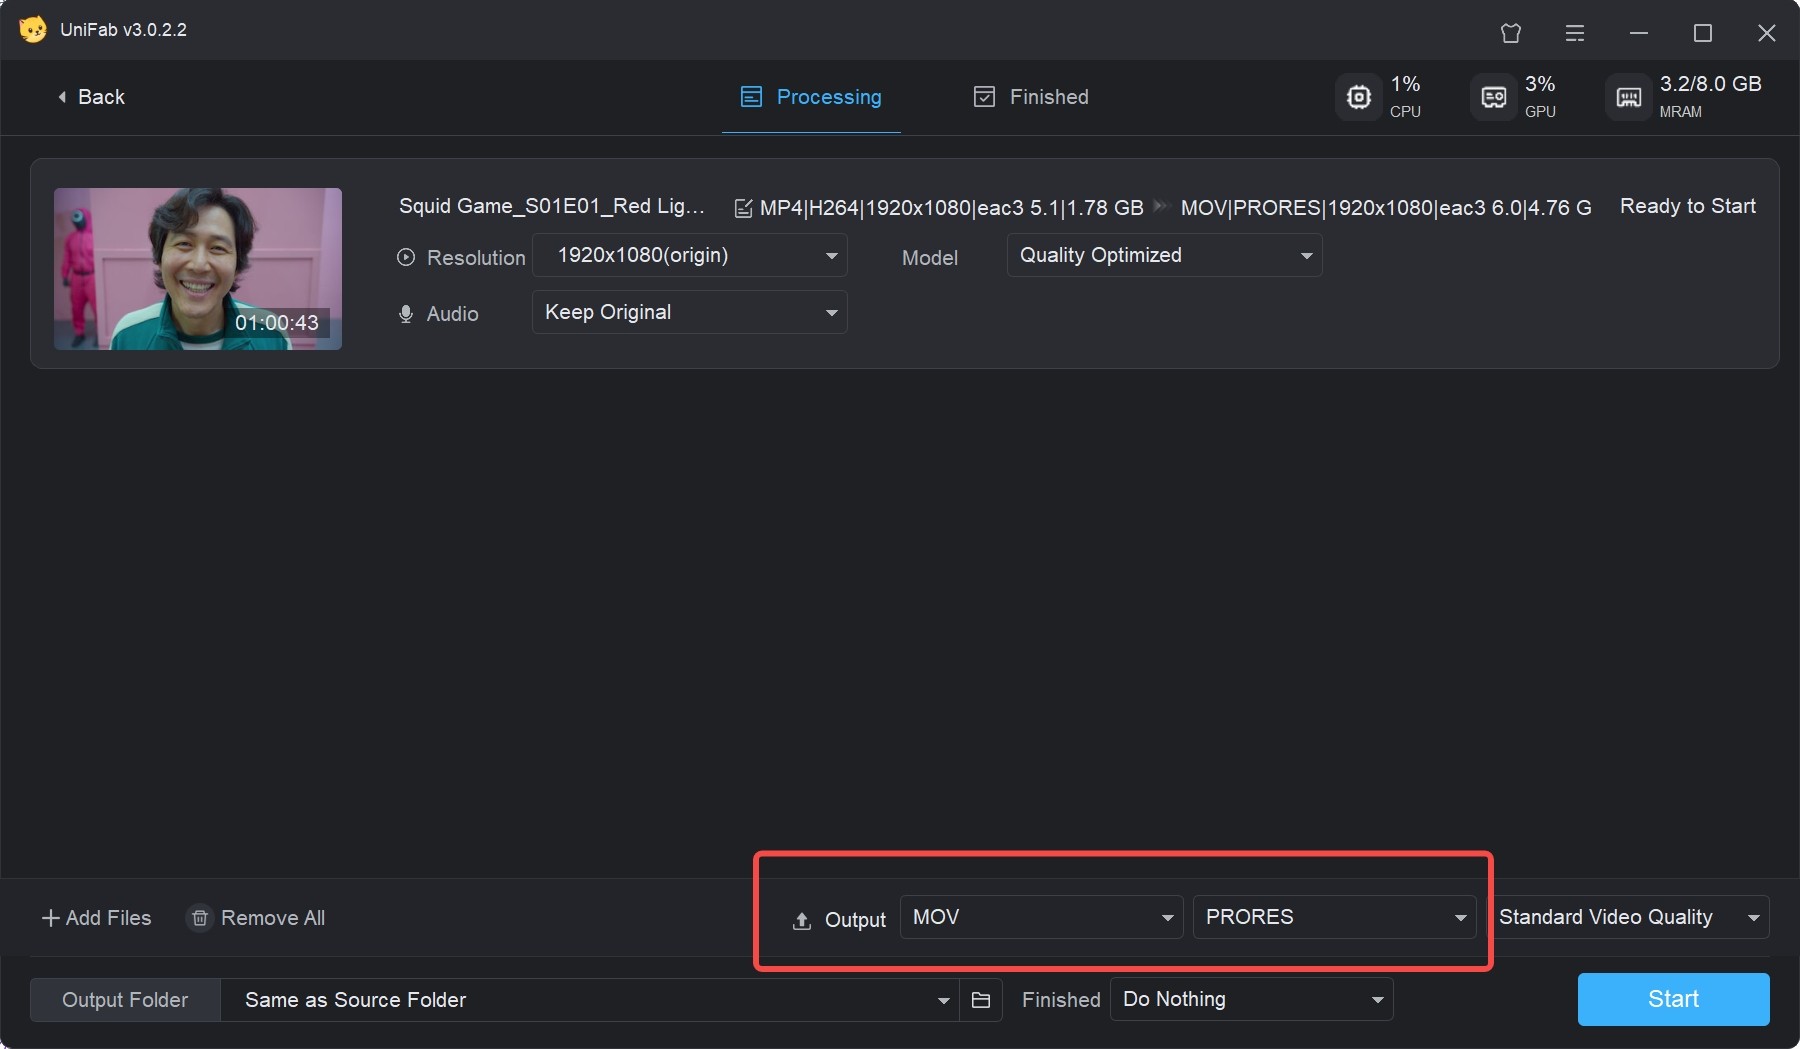Click the Output Folder label button

[125, 1000]
